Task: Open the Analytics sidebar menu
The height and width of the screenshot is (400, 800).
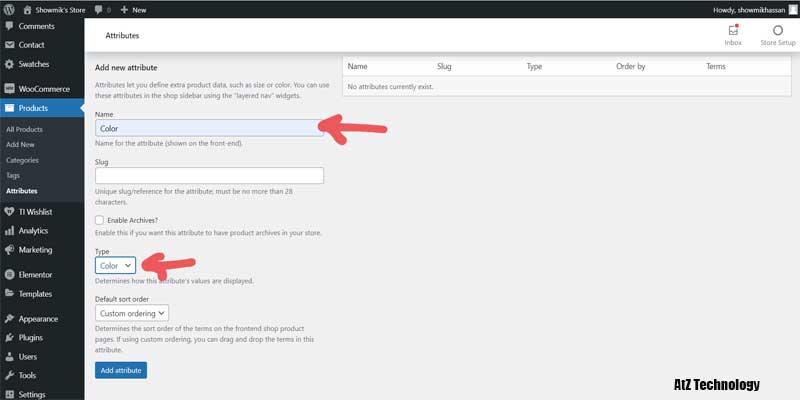Action: [x=33, y=230]
